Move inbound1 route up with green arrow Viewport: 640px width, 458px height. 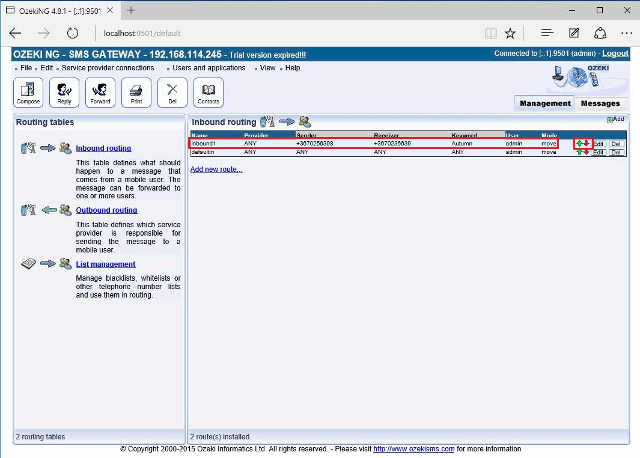pyautogui.click(x=579, y=143)
